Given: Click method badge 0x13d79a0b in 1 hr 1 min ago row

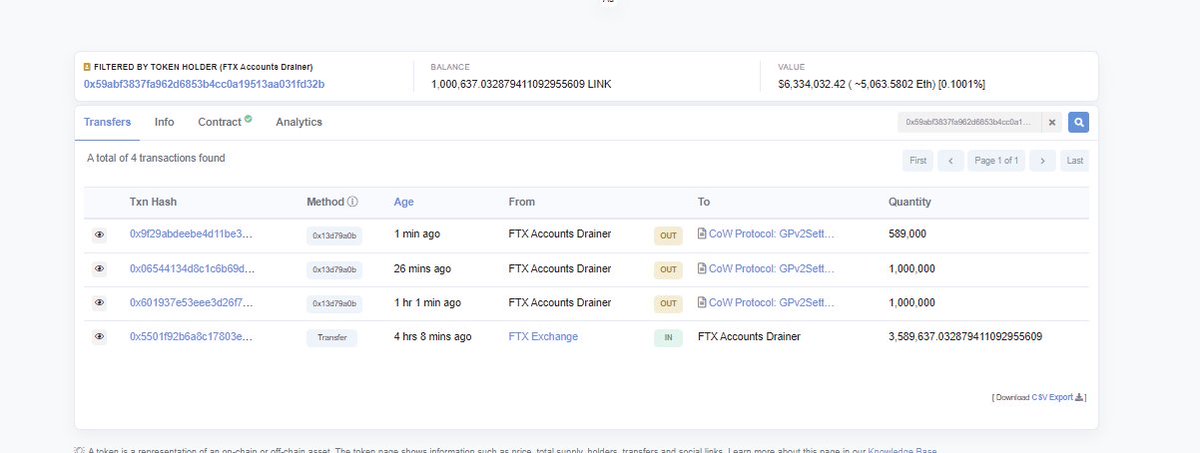Looking at the screenshot, I should coord(335,304).
